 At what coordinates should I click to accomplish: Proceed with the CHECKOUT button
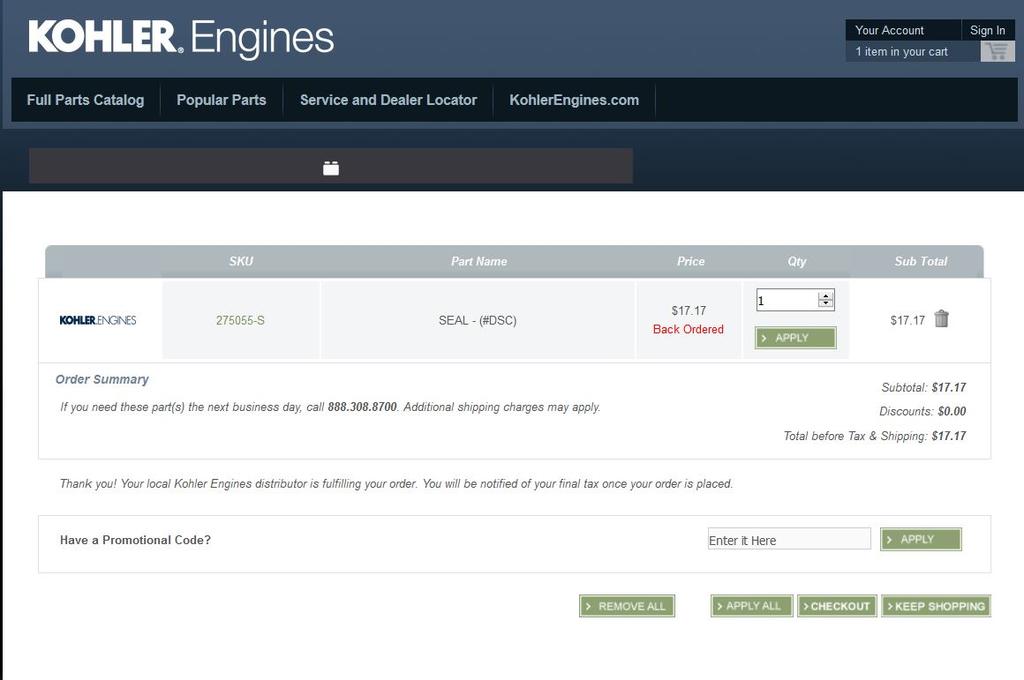[837, 606]
